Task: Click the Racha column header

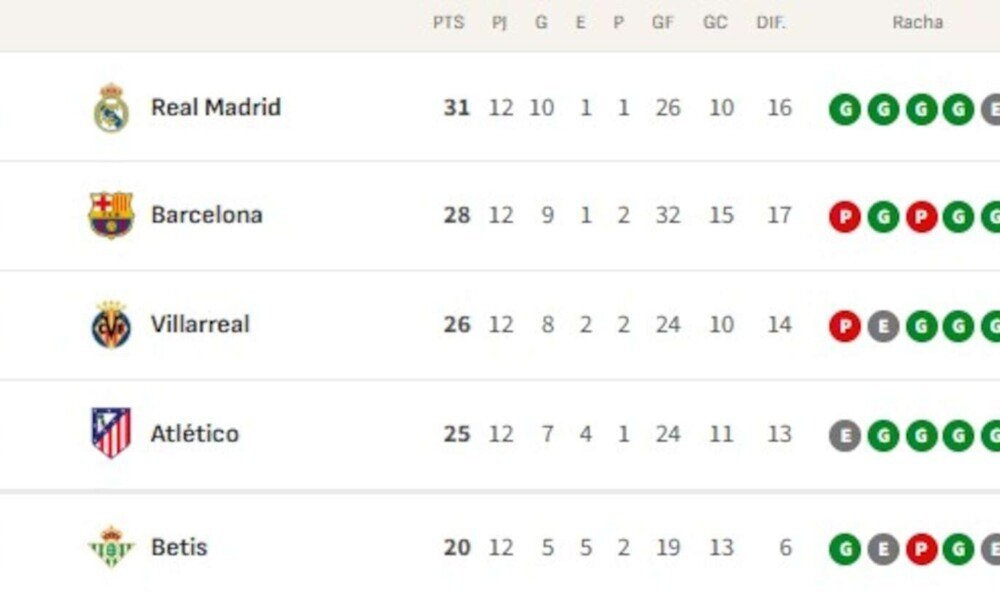Action: (918, 22)
